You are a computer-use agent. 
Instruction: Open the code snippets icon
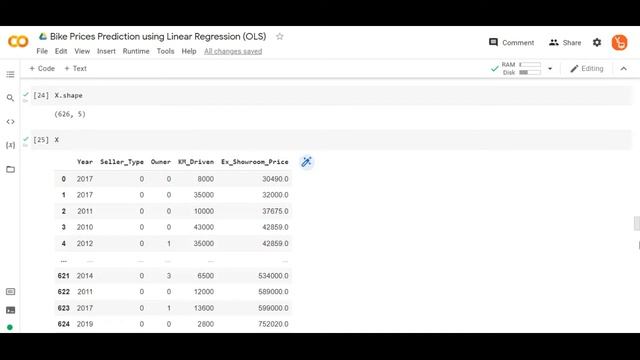pos(11,122)
